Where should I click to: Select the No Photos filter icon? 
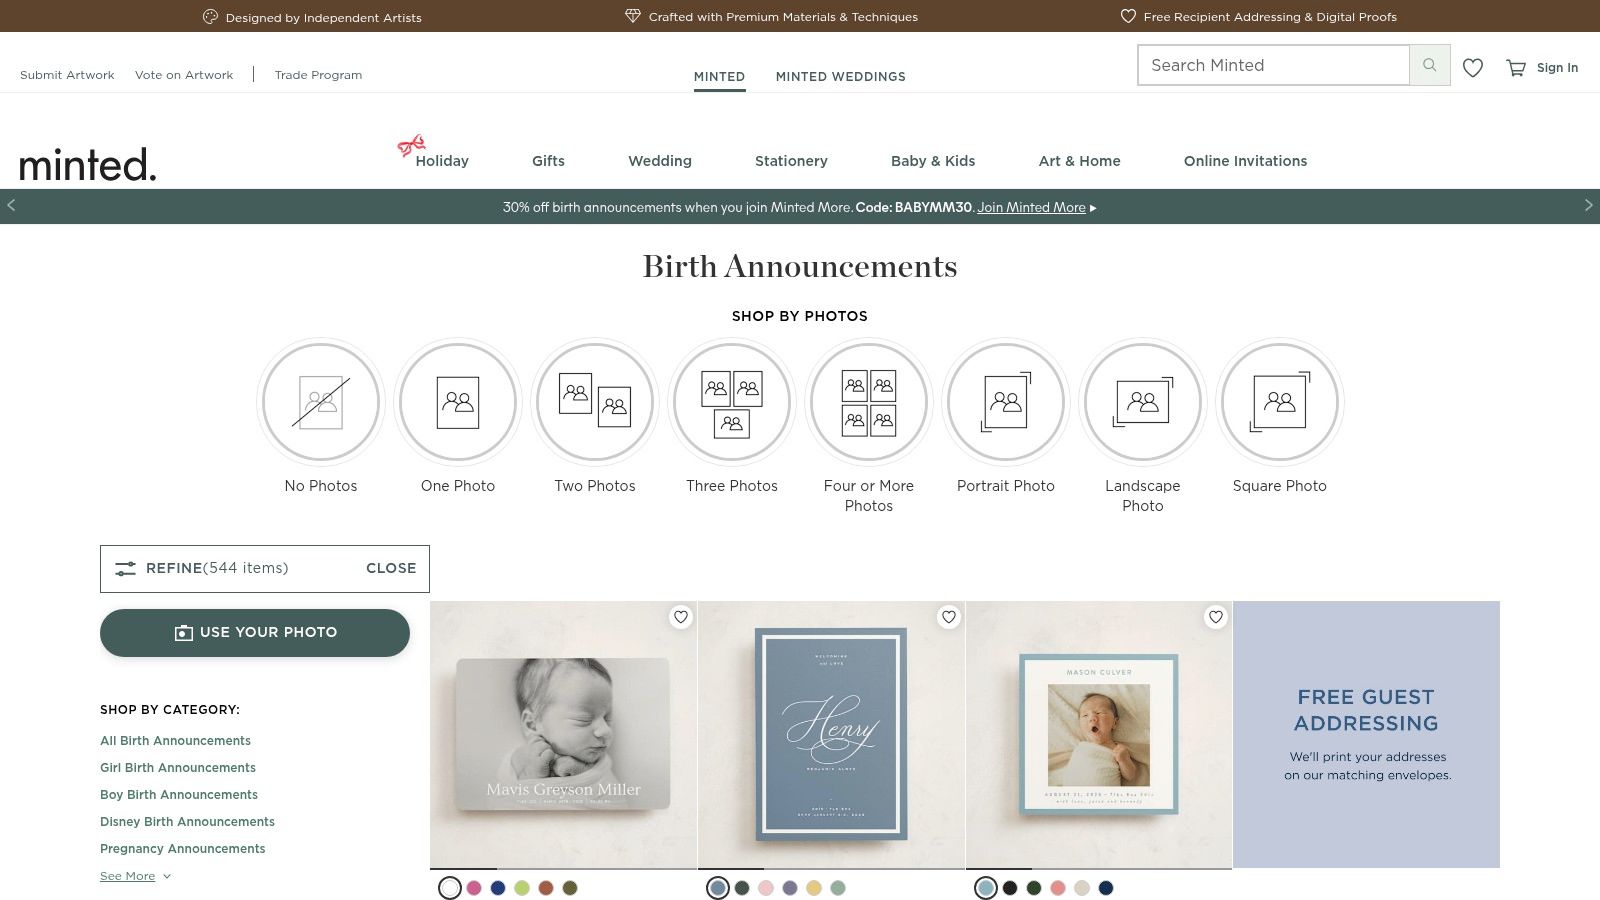(321, 402)
